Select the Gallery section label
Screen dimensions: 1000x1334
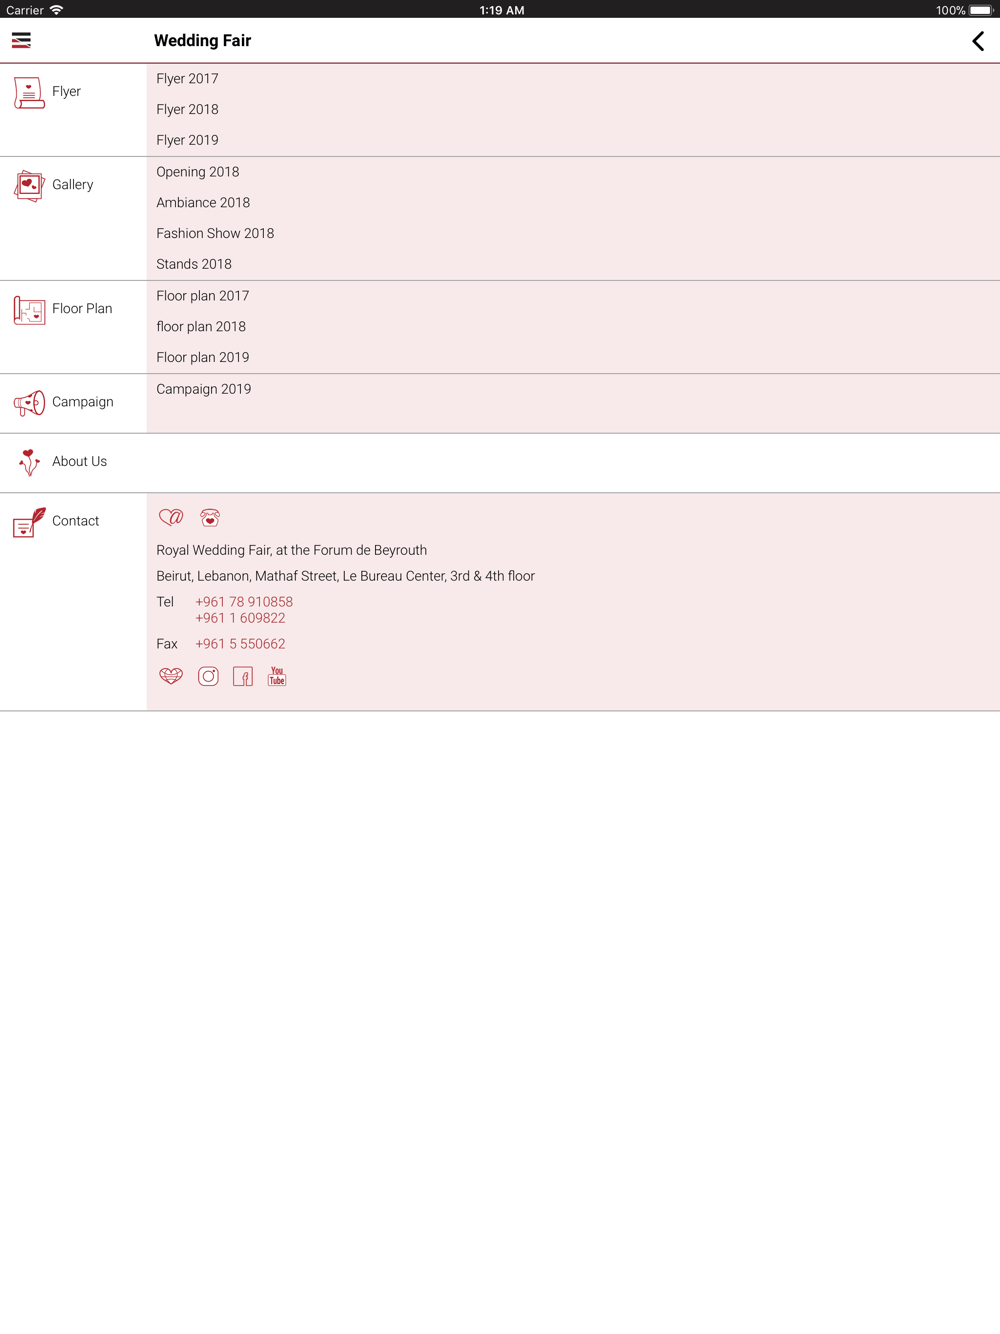point(73,184)
